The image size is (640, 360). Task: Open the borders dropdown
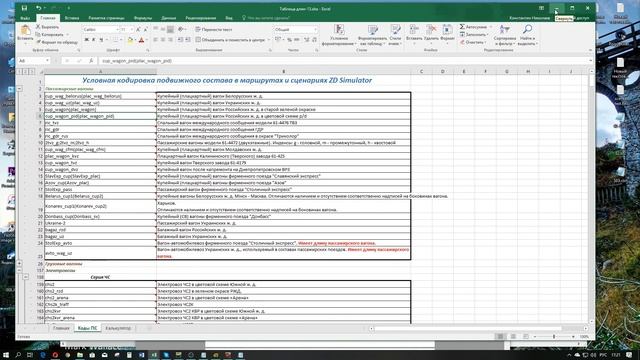(121, 40)
